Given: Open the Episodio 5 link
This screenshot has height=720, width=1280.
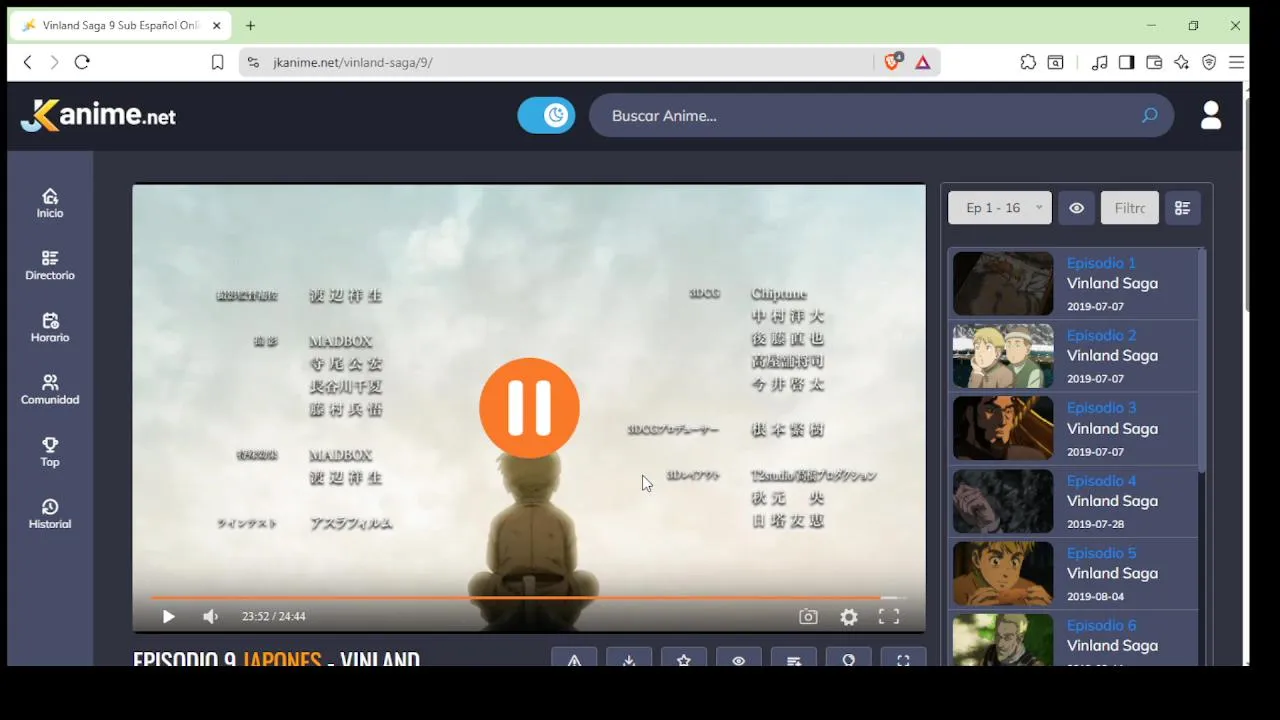Looking at the screenshot, I should [x=1101, y=552].
